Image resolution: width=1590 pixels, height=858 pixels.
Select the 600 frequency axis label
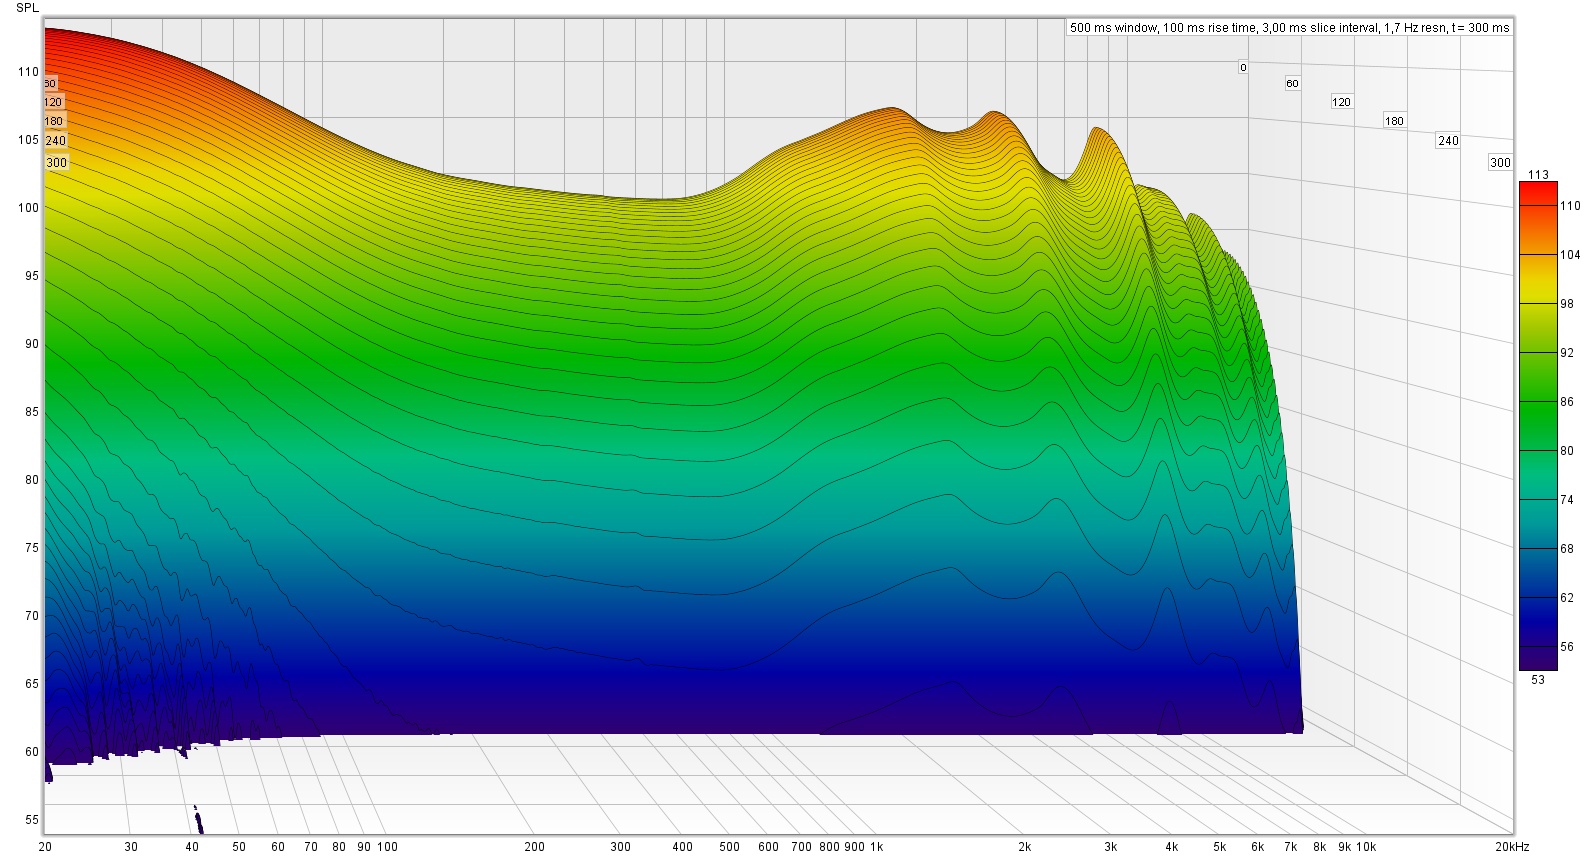pos(768,847)
